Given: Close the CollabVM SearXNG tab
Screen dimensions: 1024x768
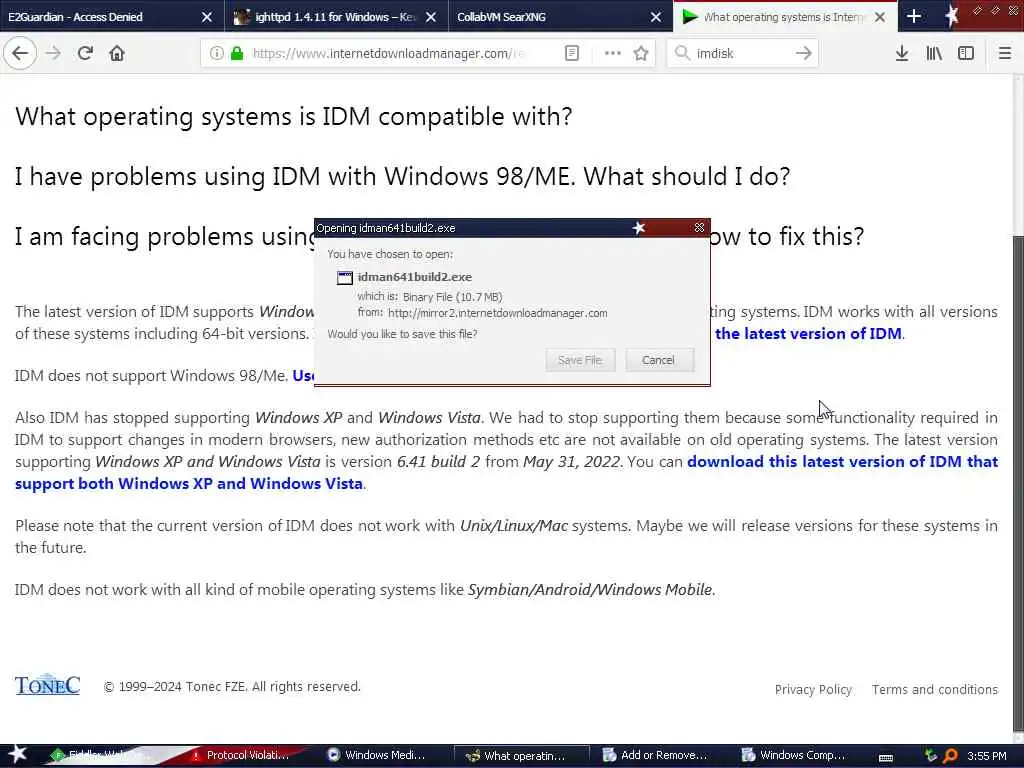Looking at the screenshot, I should [x=656, y=17].
